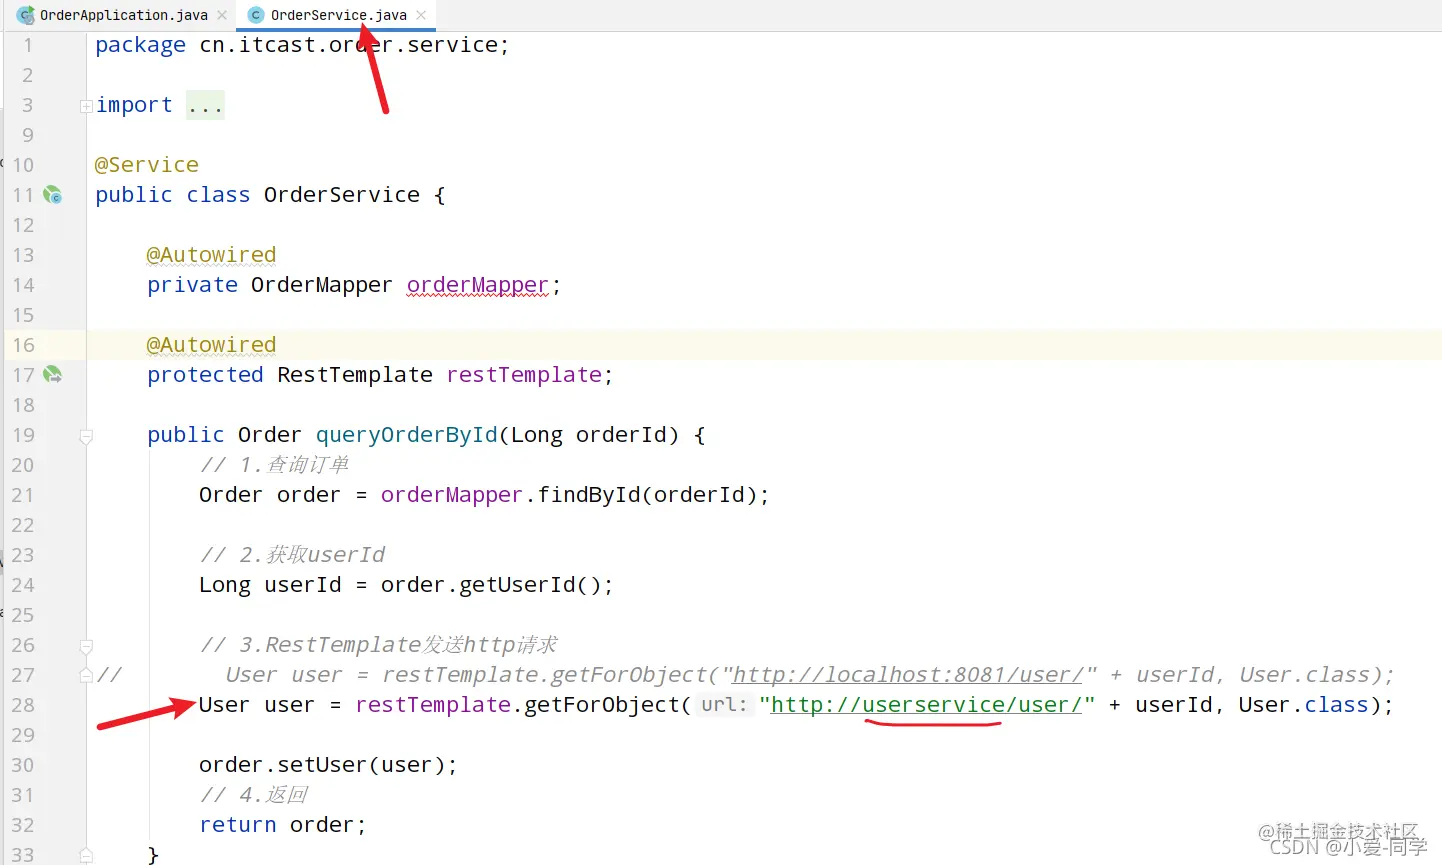
Task: Open the commented http://localhost:8081/user/ link
Action: coord(908,675)
